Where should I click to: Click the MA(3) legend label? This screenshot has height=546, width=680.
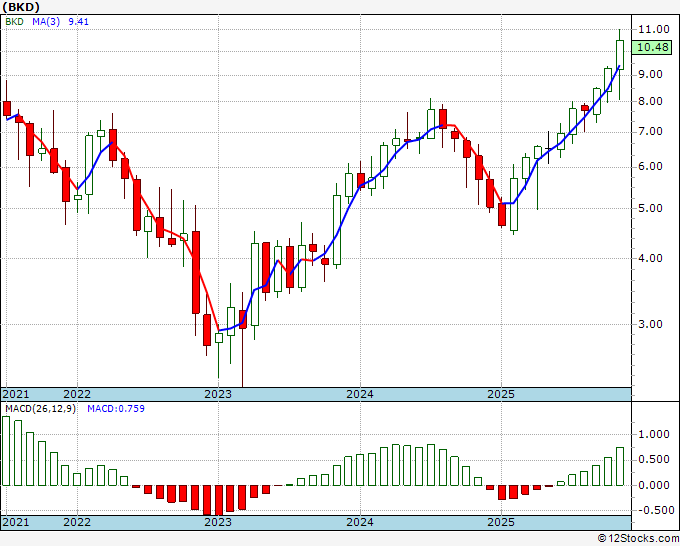point(46,22)
